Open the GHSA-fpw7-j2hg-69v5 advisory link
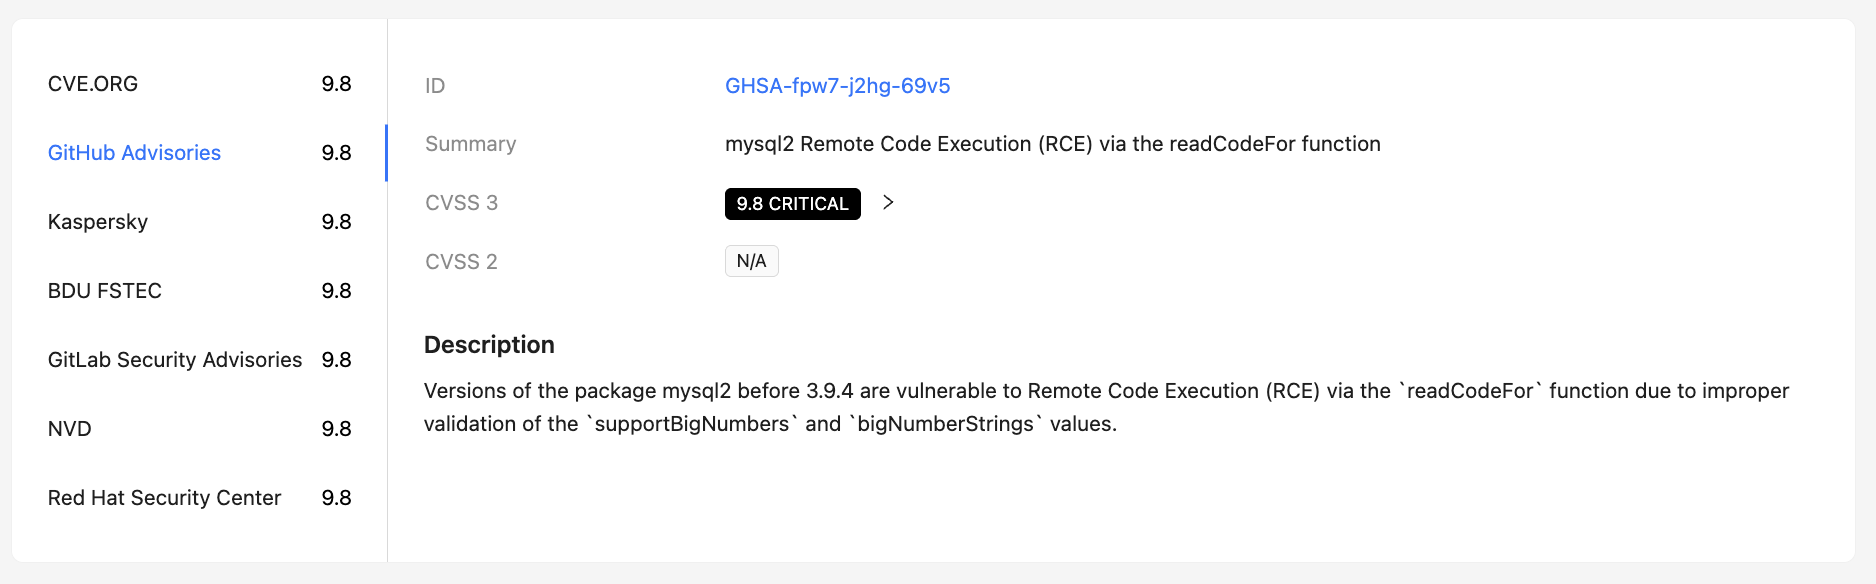 click(837, 86)
